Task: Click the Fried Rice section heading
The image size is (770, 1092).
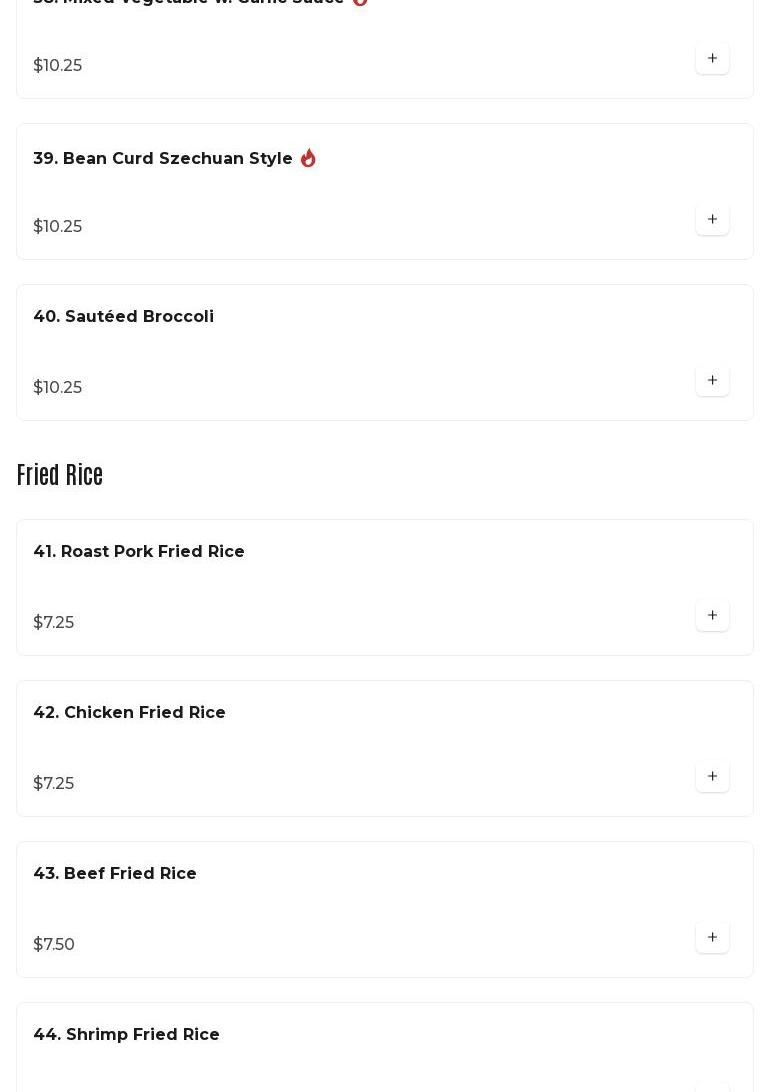Action: pyautogui.click(x=60, y=475)
